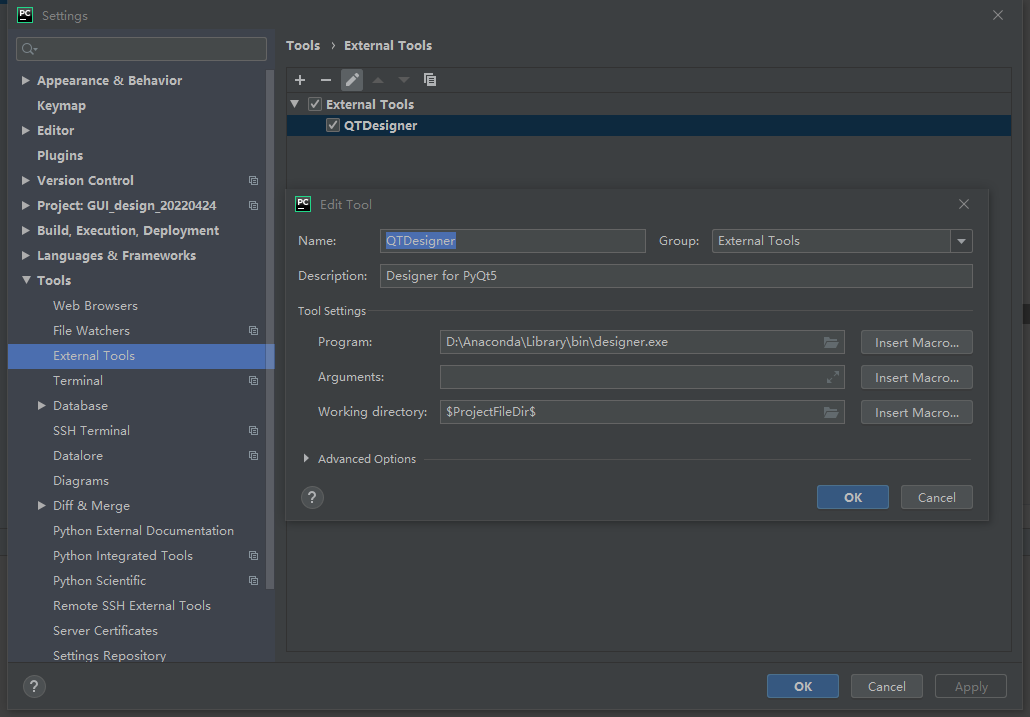Remove selected tool with minus icon
Image resolution: width=1030 pixels, height=717 pixels.
[326, 80]
